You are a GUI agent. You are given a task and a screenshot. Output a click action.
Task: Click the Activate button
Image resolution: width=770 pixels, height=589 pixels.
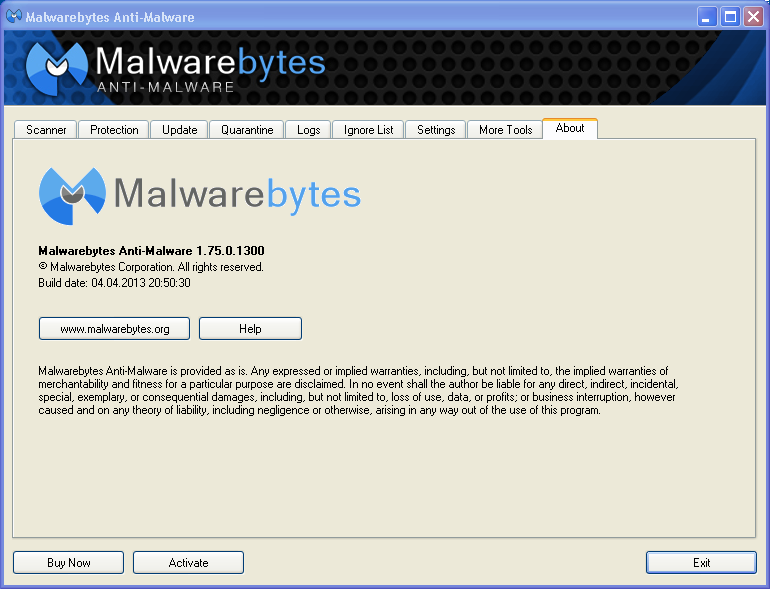click(189, 562)
